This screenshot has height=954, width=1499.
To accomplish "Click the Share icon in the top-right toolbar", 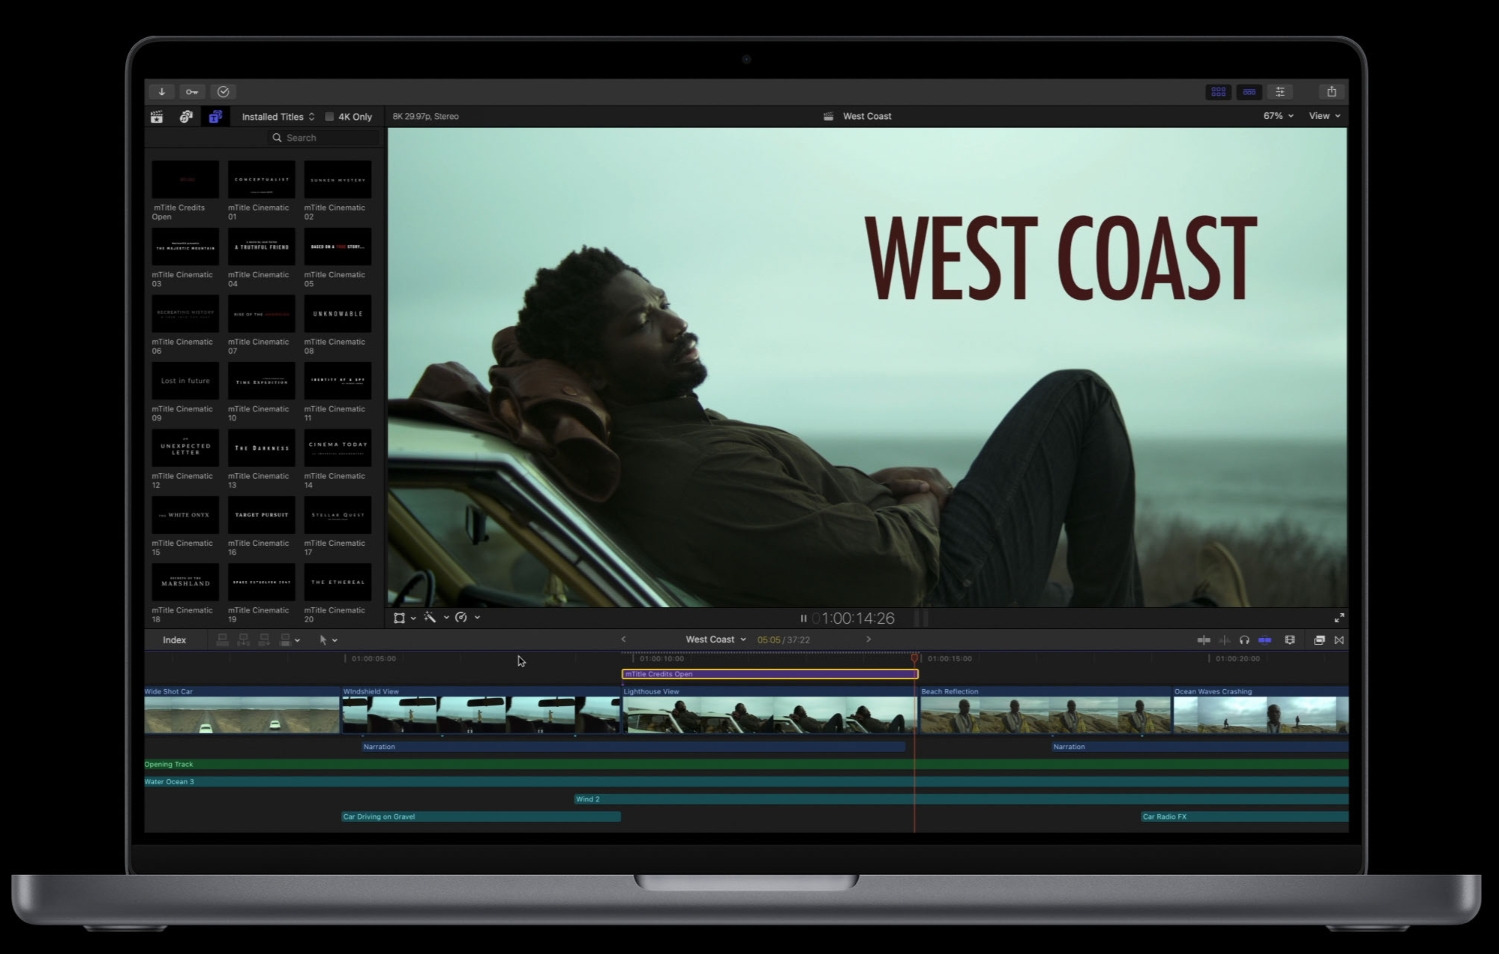I will coord(1332,91).
